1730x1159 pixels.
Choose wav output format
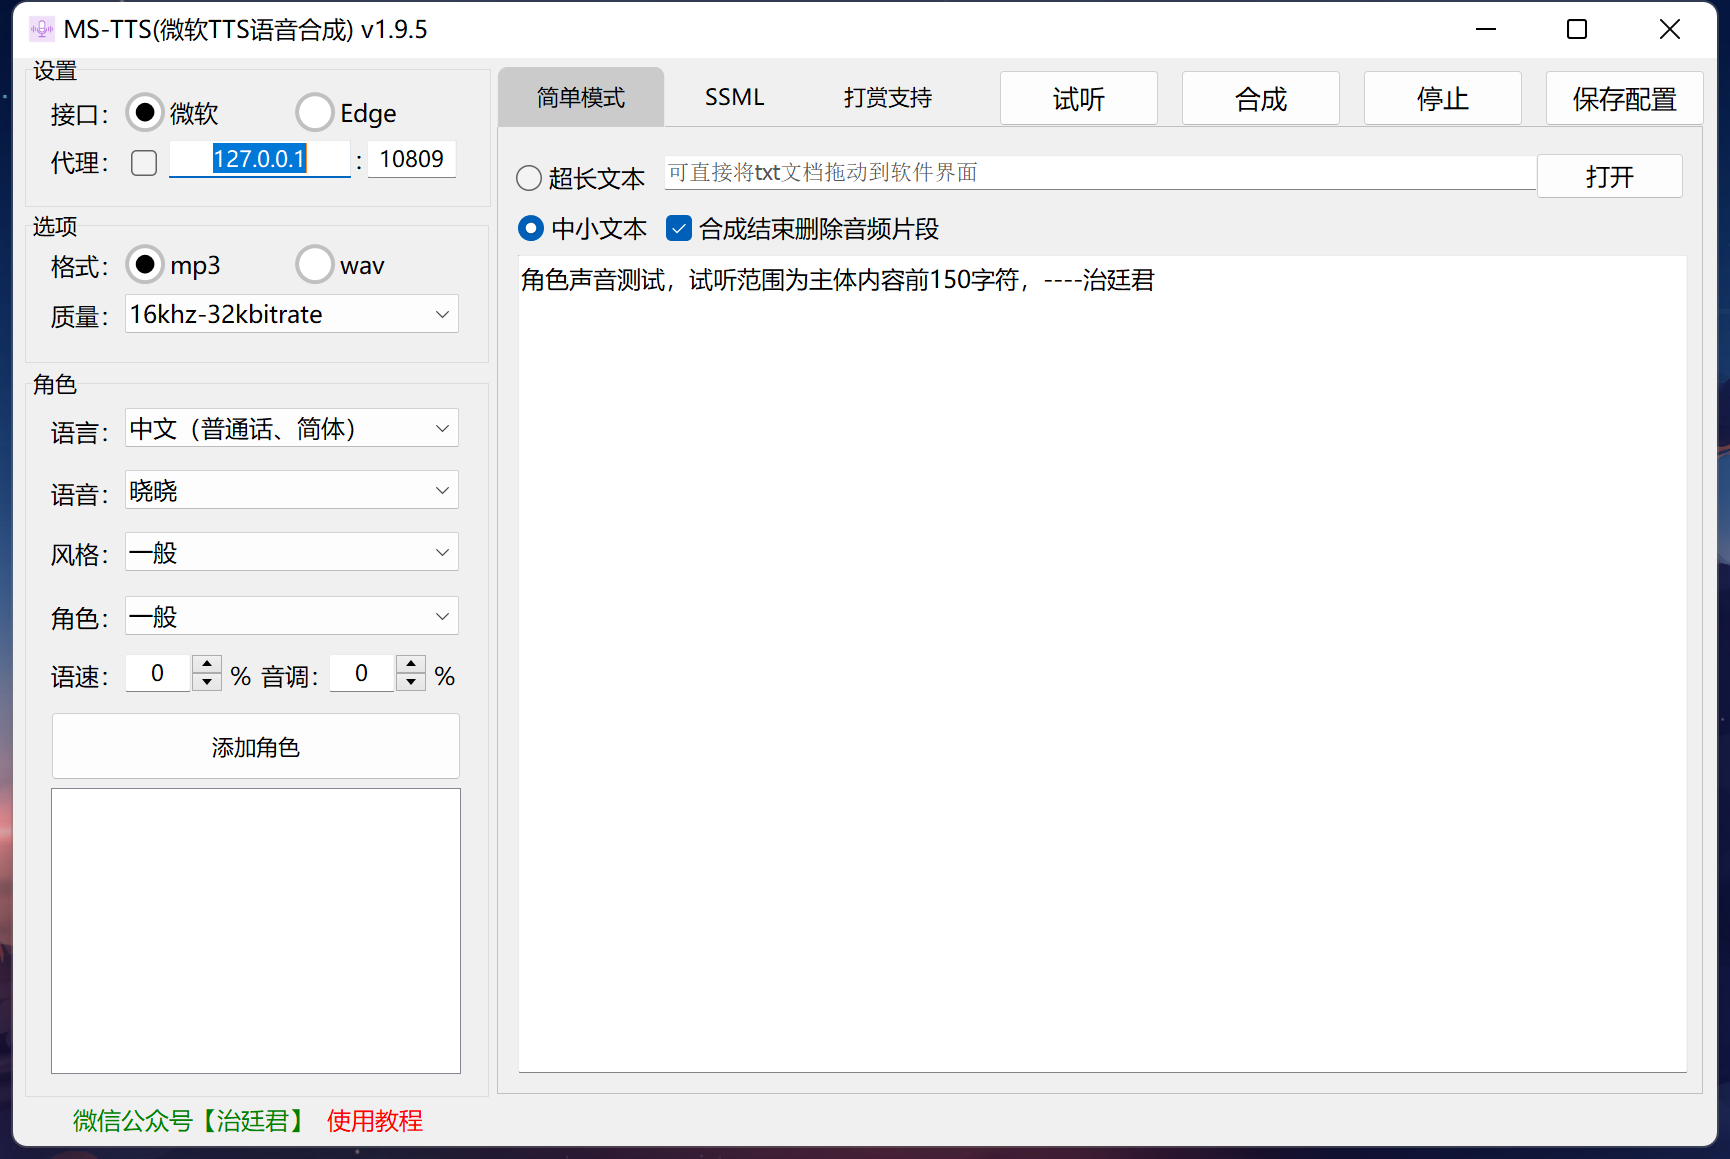point(314,265)
